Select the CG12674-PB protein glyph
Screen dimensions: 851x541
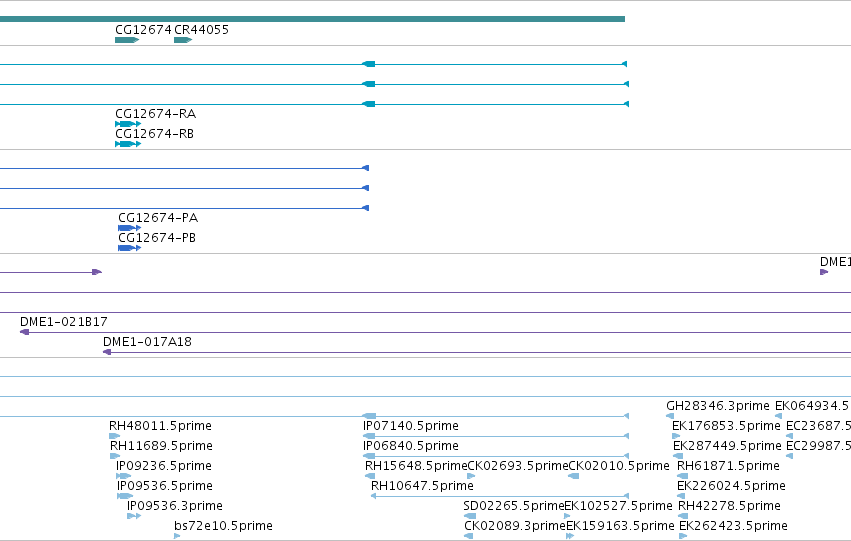click(x=130, y=248)
